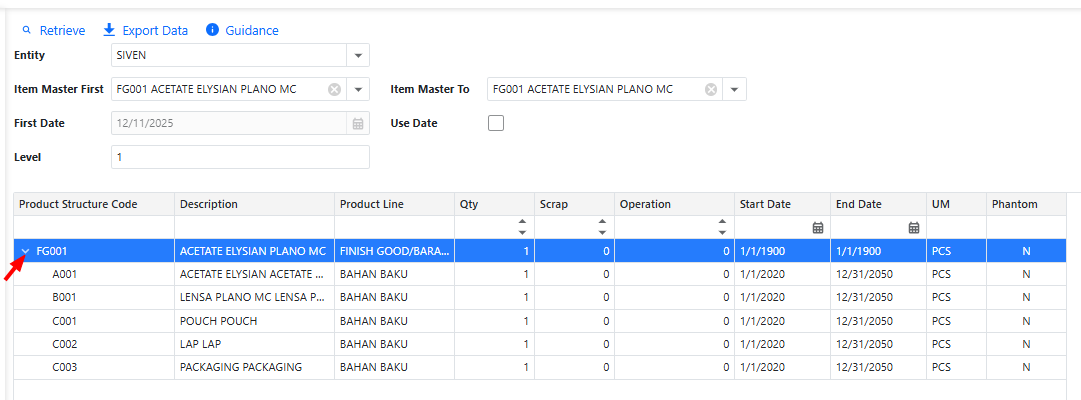This screenshot has width=1081, height=400.
Task: Click the 1/1/1900 Start Date cell
Action: [x=782, y=251]
